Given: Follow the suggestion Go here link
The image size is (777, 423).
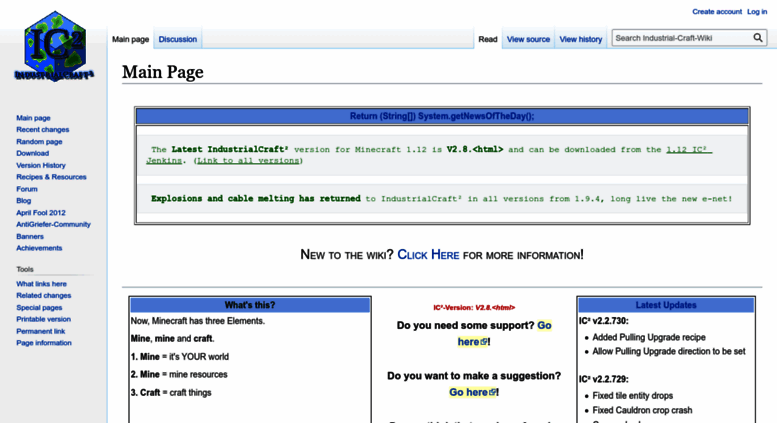Looking at the screenshot, I should pos(473,392).
